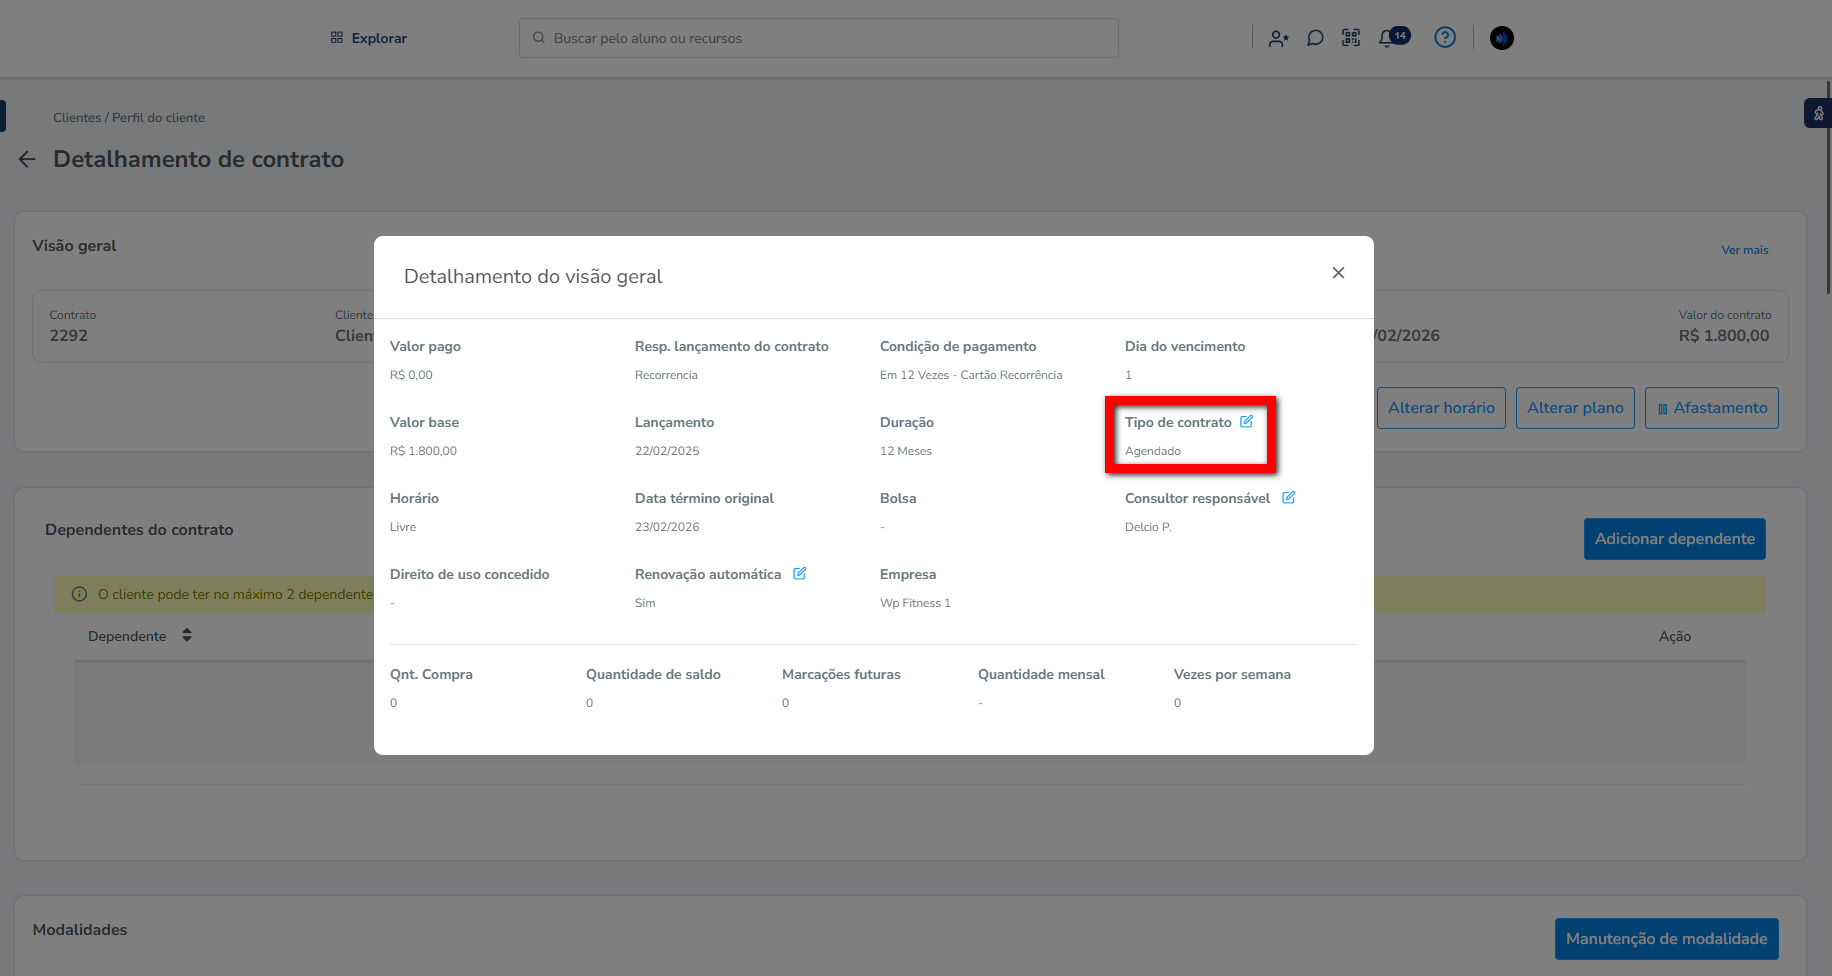
Task: Focus the student search field
Action: [818, 38]
